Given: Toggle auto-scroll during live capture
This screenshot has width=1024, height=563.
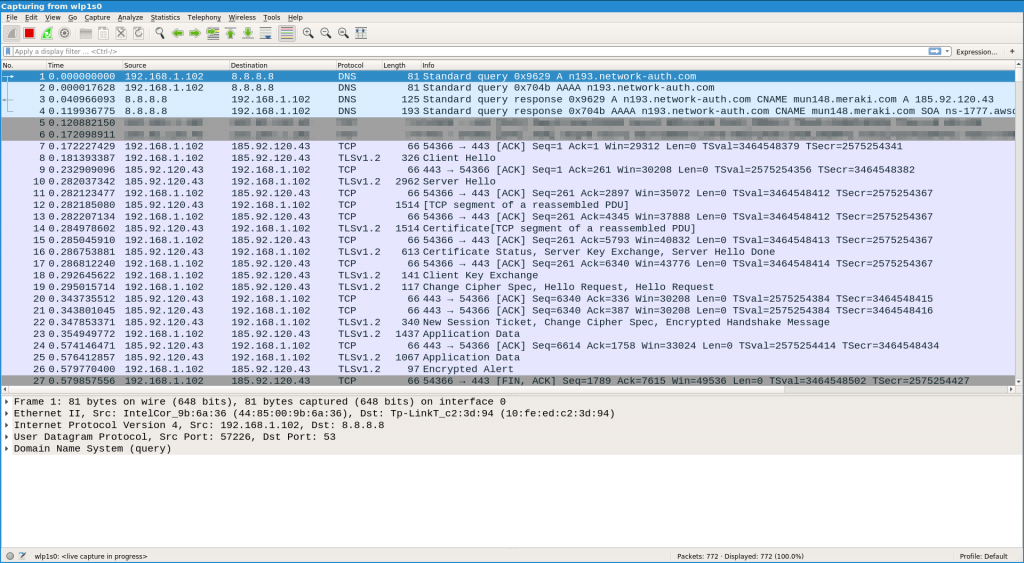Looking at the screenshot, I should tap(265, 33).
